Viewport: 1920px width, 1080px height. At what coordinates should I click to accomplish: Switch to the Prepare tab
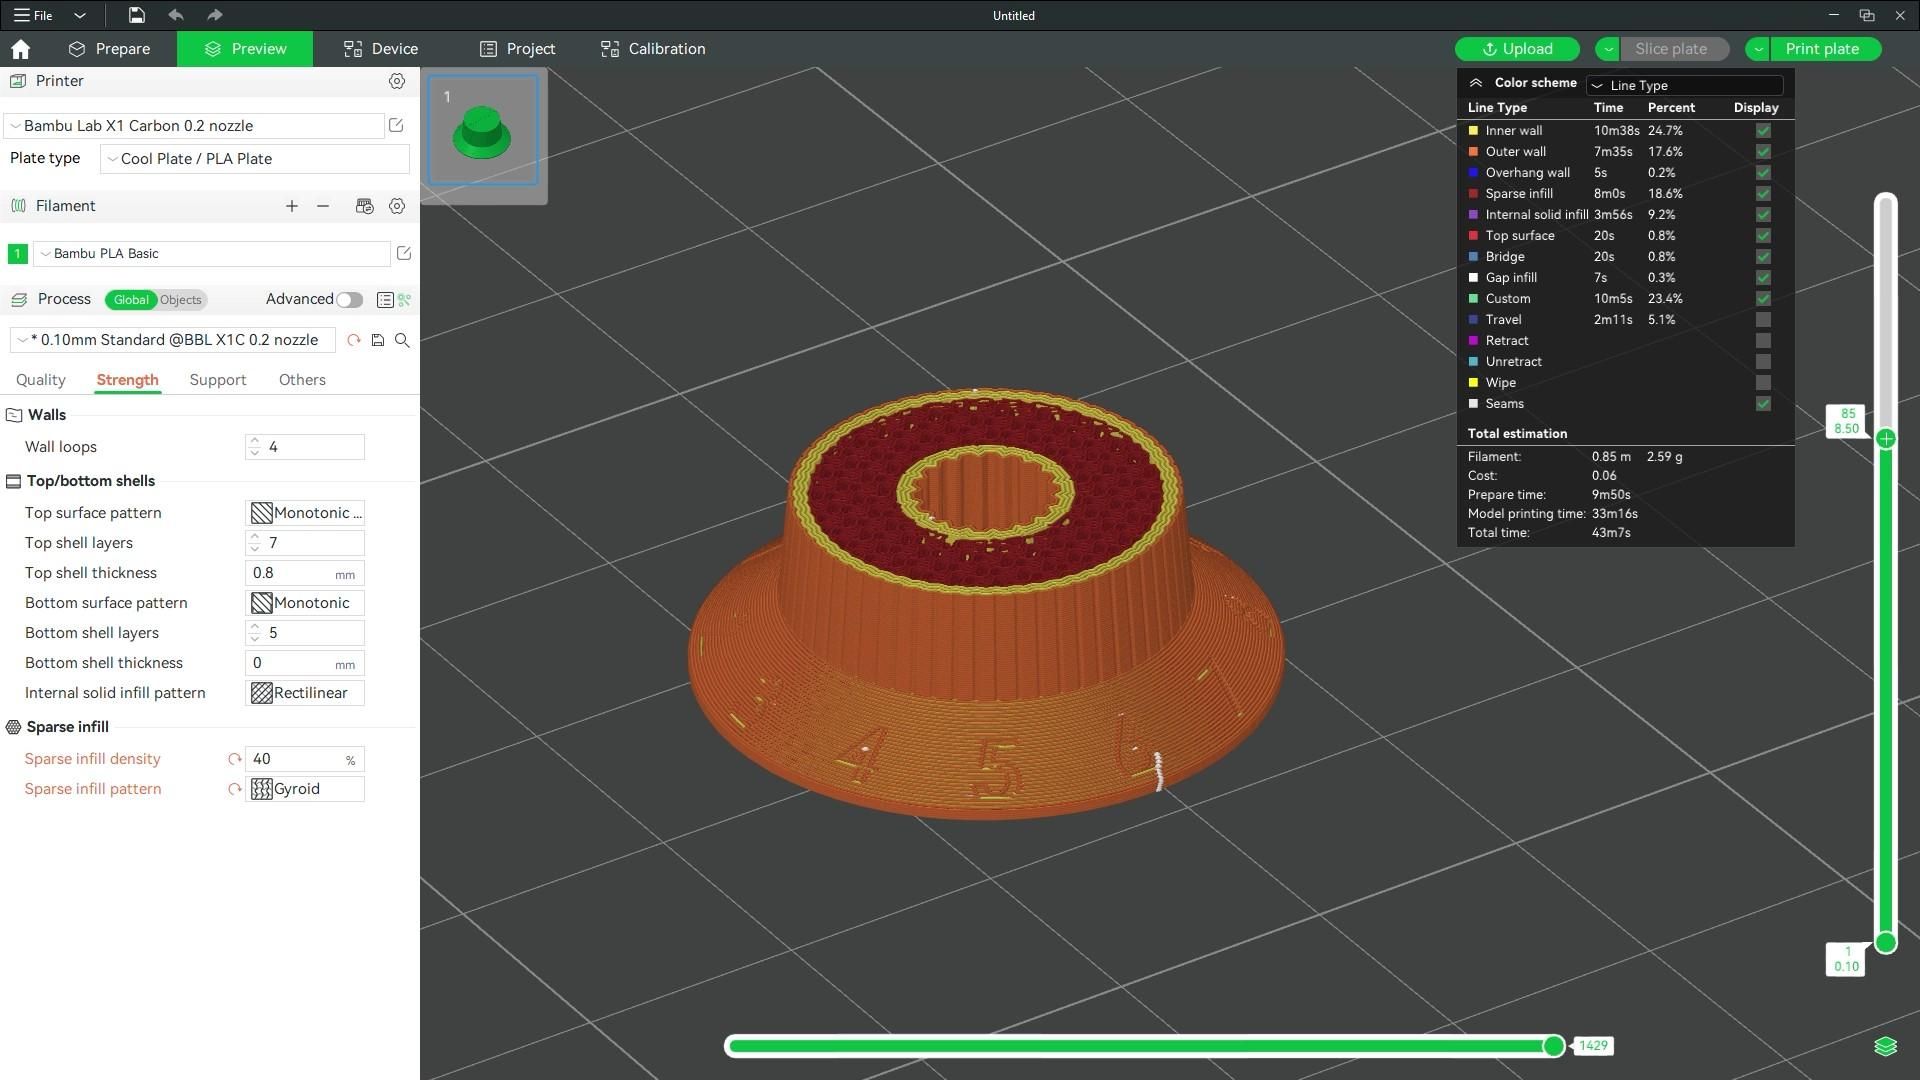(109, 49)
